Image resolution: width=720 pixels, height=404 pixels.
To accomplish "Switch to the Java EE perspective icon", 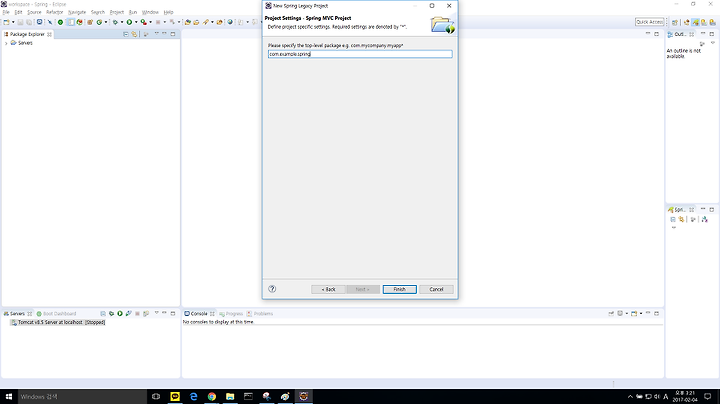I will pyautogui.click(x=686, y=22).
